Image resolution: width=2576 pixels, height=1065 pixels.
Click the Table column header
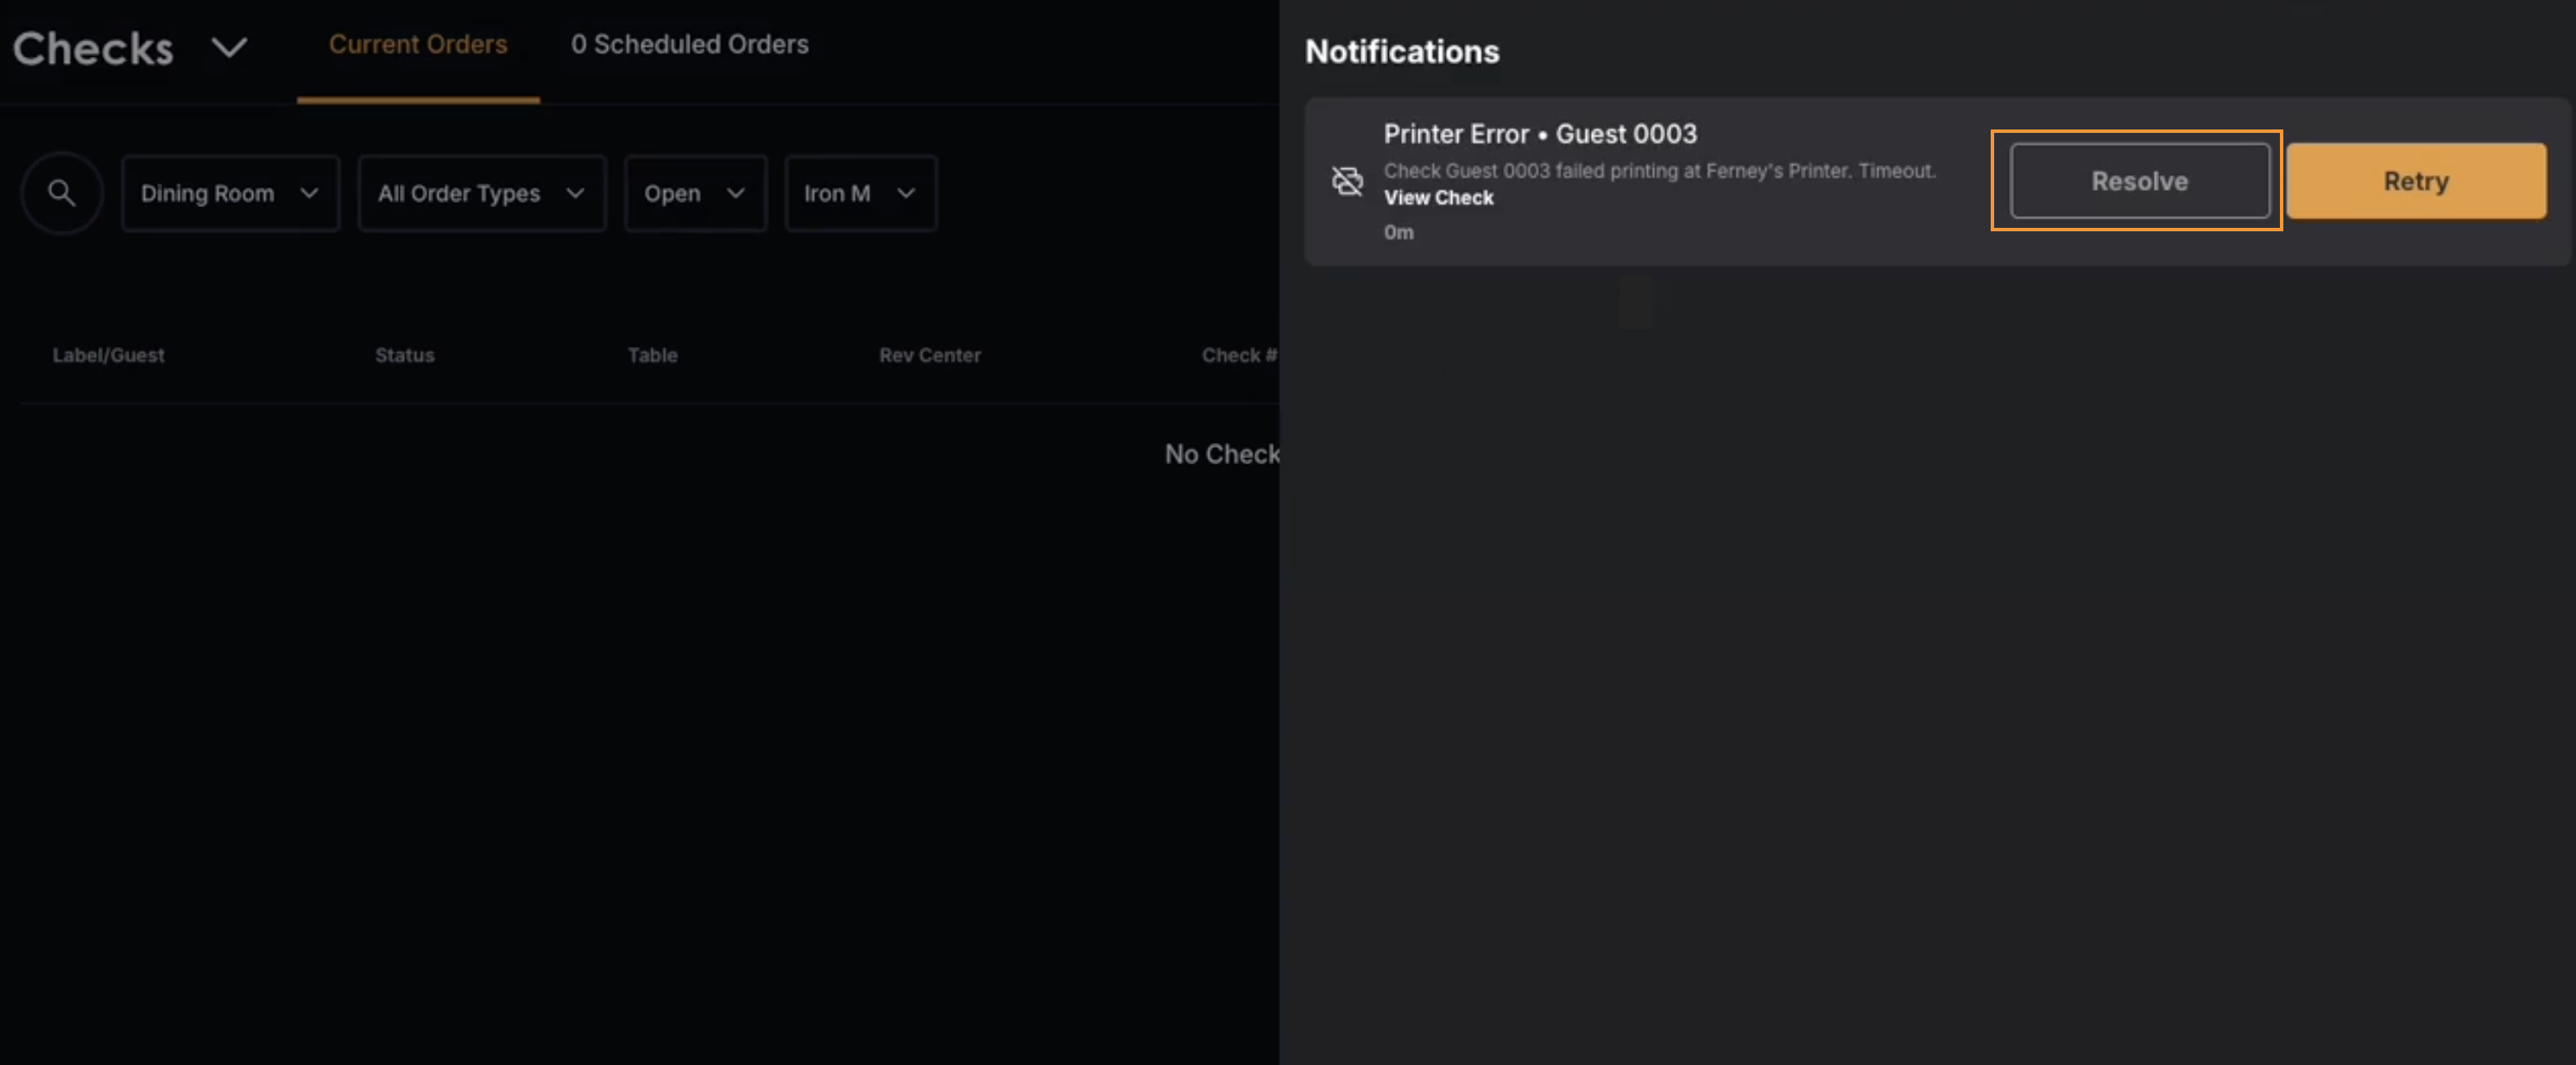(652, 355)
